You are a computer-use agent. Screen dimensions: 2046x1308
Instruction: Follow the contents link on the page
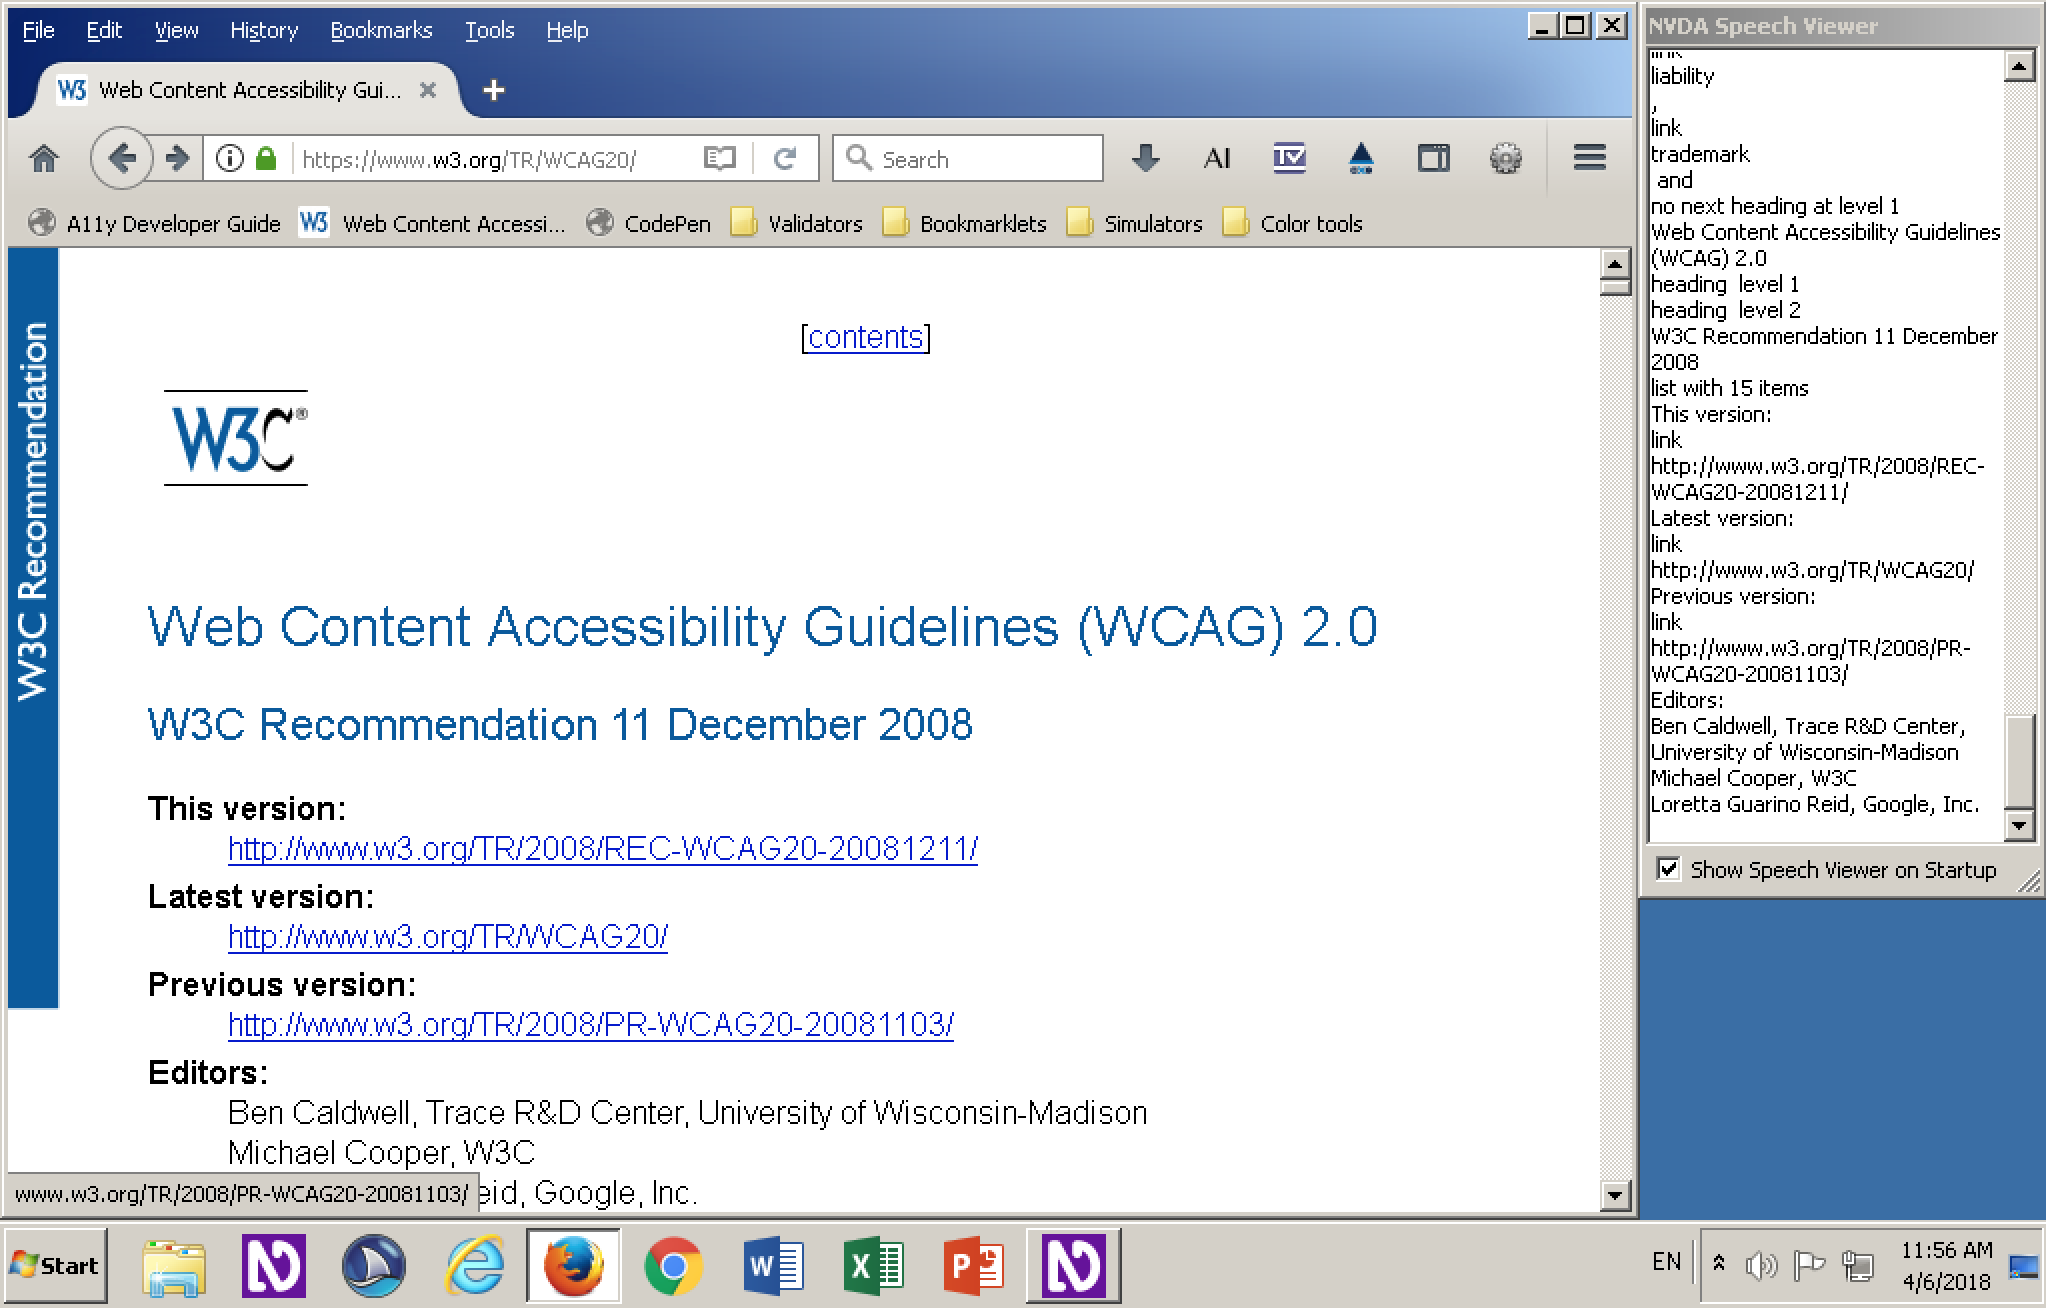(x=864, y=337)
